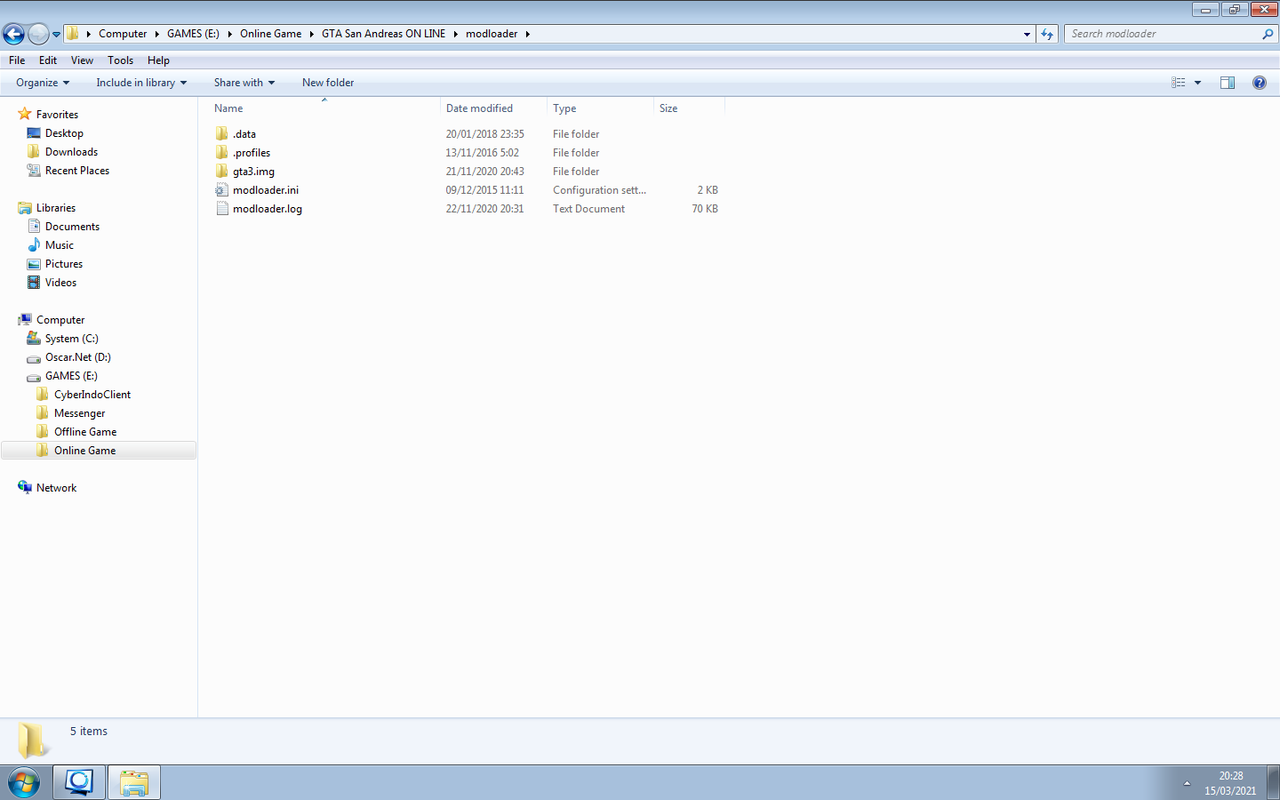The height and width of the screenshot is (800, 1280).
Task: Open the System (C:) drive
Action: [x=71, y=339]
